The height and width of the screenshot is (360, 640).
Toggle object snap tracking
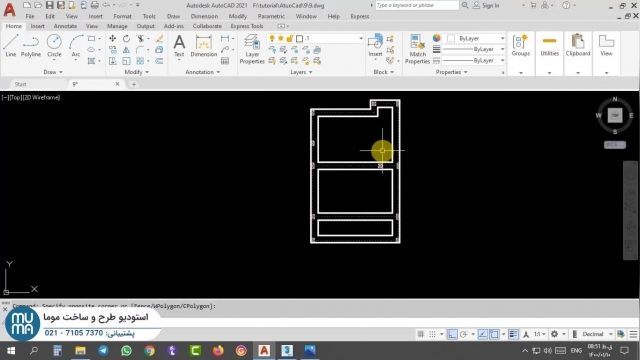482,334
